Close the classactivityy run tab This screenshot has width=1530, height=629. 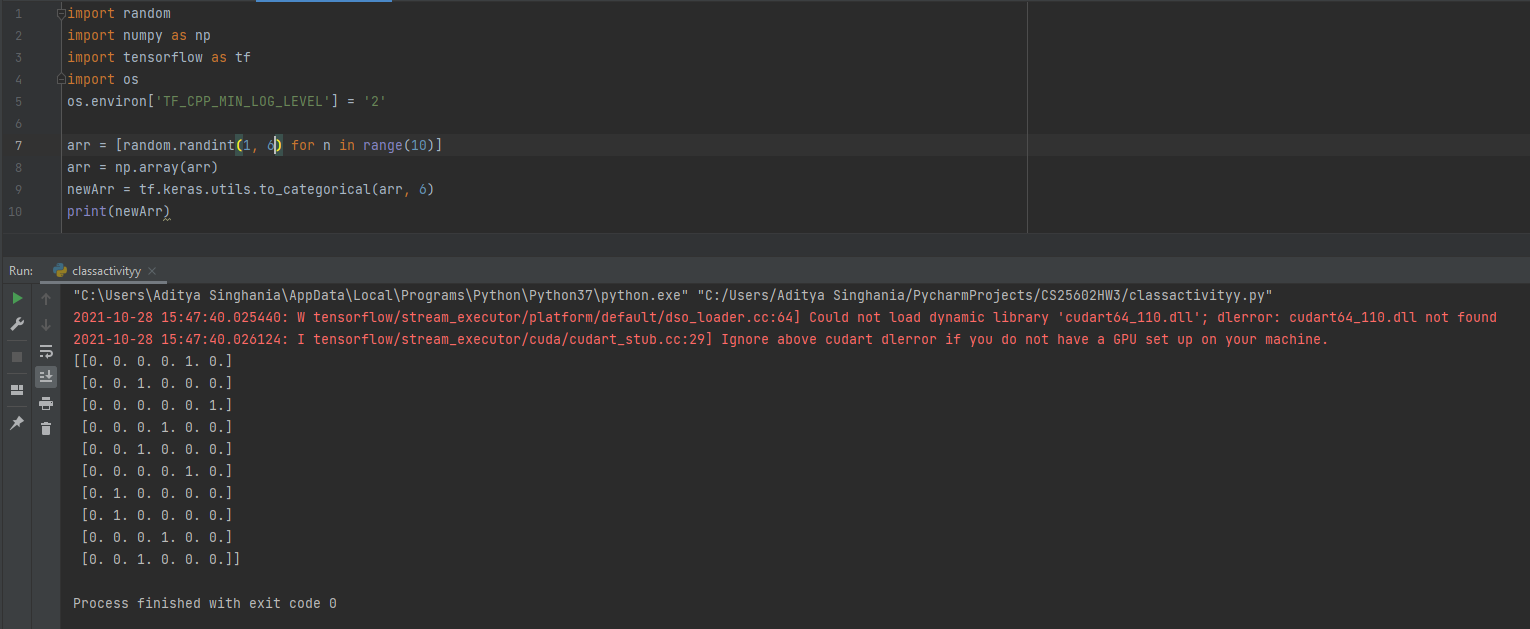pos(151,272)
